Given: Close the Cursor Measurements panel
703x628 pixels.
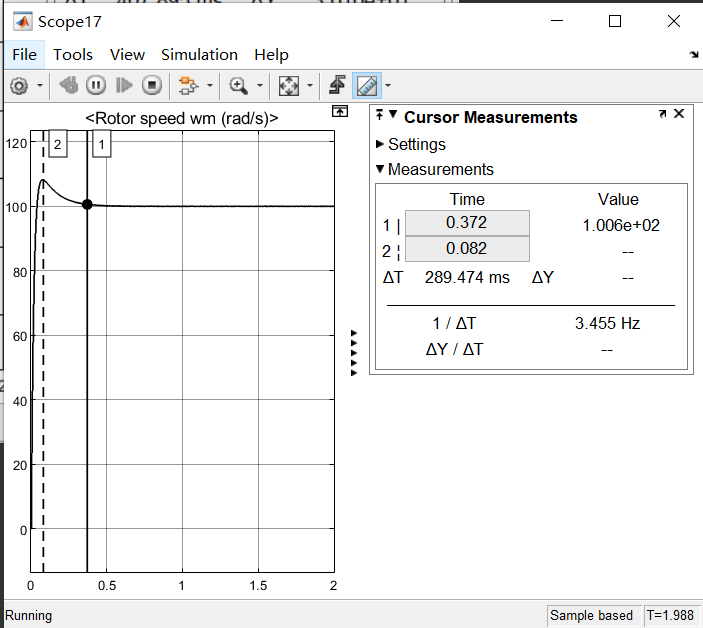Looking at the screenshot, I should (679, 114).
